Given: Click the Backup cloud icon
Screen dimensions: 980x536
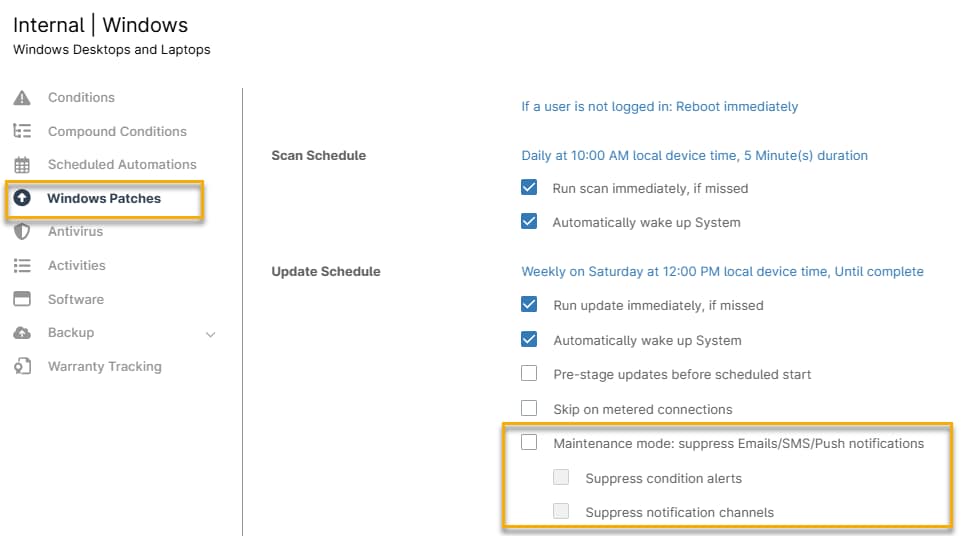Looking at the screenshot, I should [x=22, y=333].
